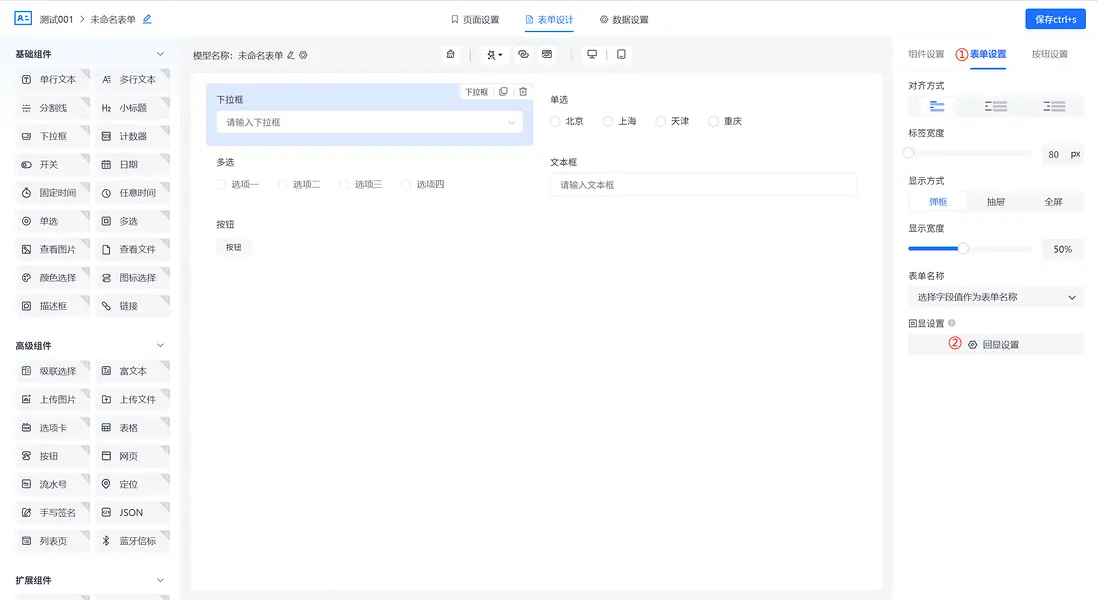Check the 选项四 checkbox

[x=405, y=185]
